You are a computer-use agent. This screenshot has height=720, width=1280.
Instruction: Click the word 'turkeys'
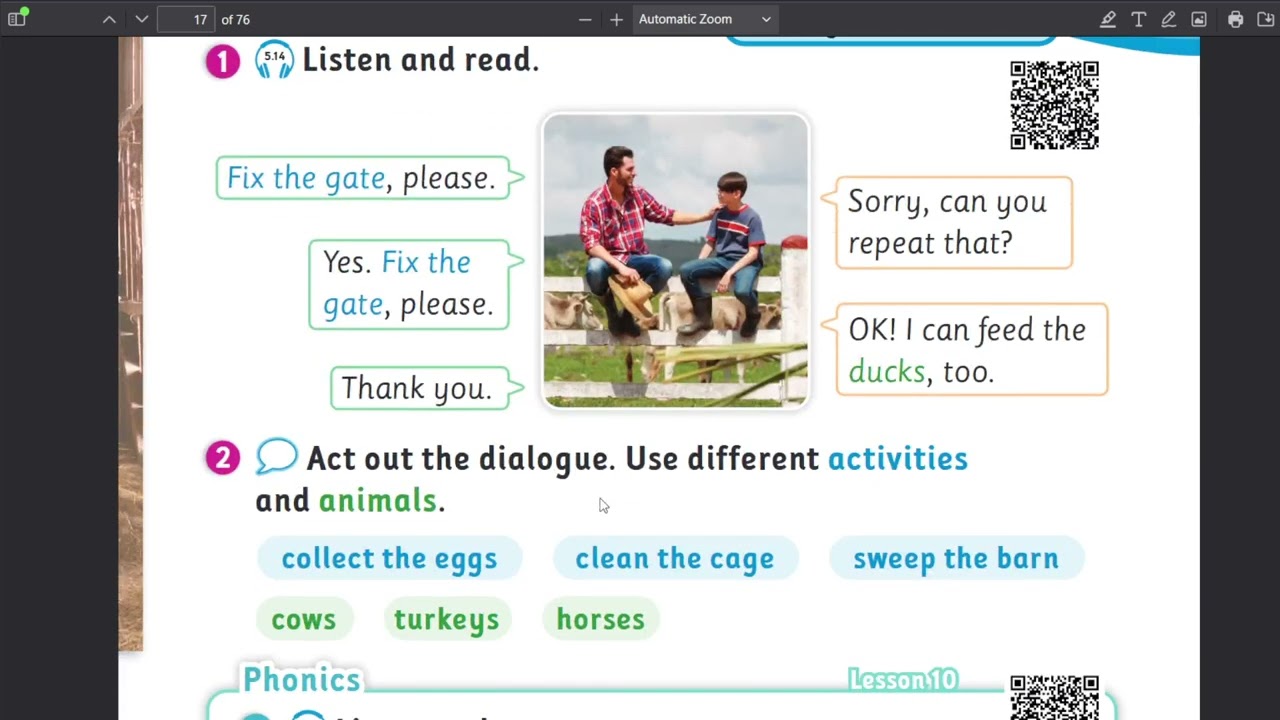tap(446, 619)
